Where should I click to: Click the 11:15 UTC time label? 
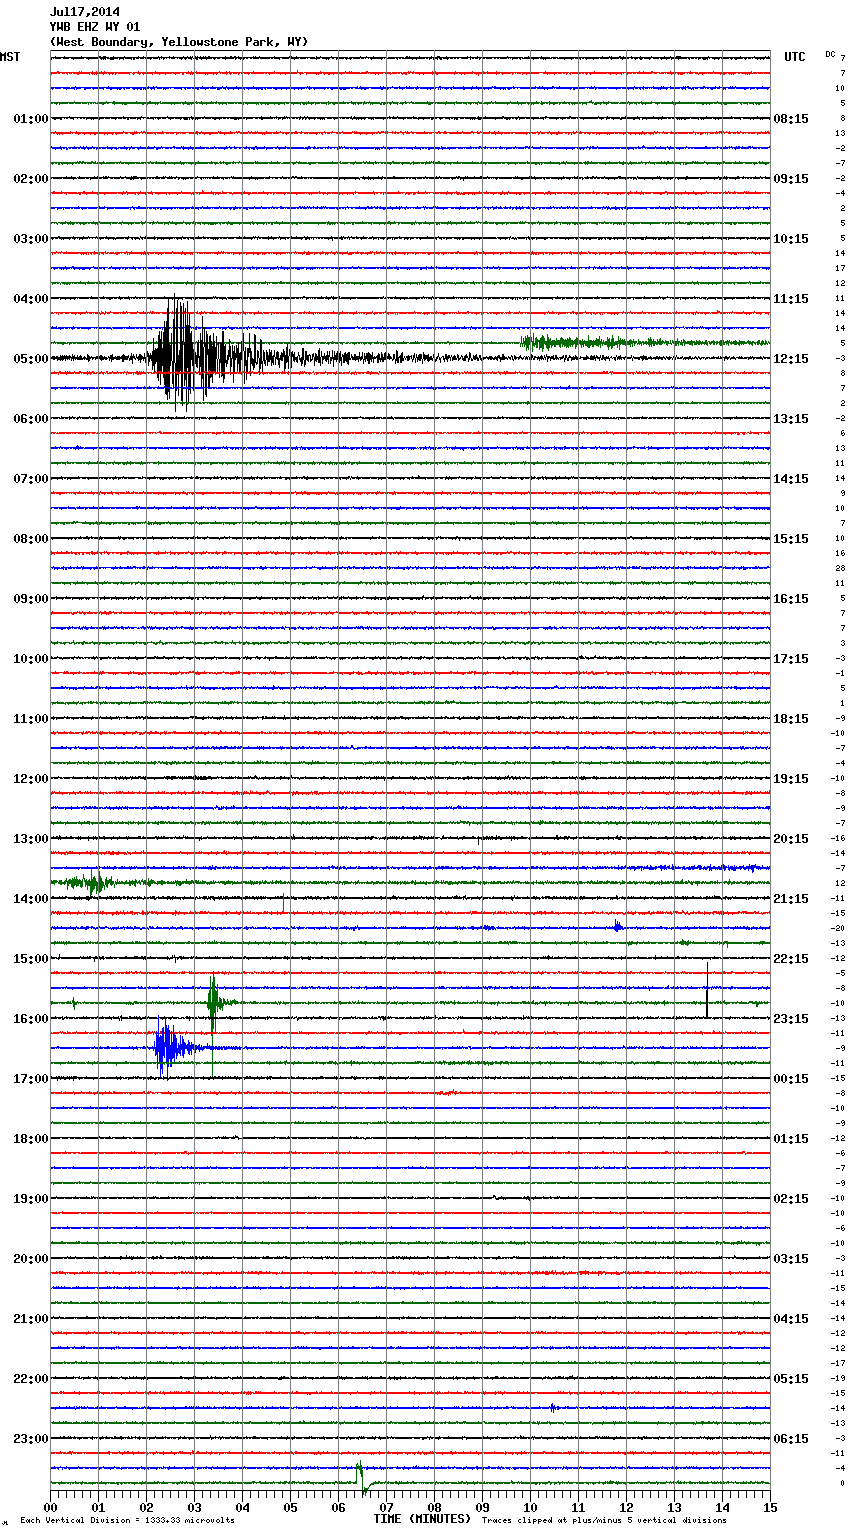point(791,299)
